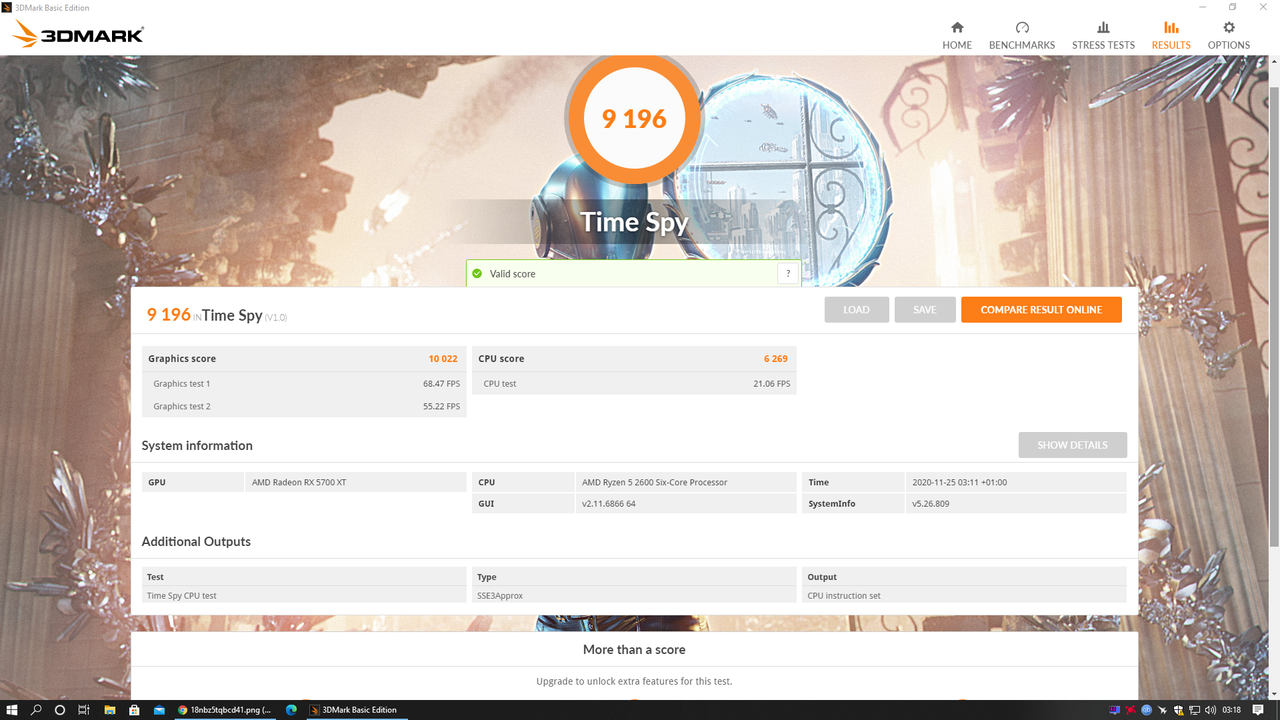Load a saved benchmark result
This screenshot has width=1280, height=720.
856,309
